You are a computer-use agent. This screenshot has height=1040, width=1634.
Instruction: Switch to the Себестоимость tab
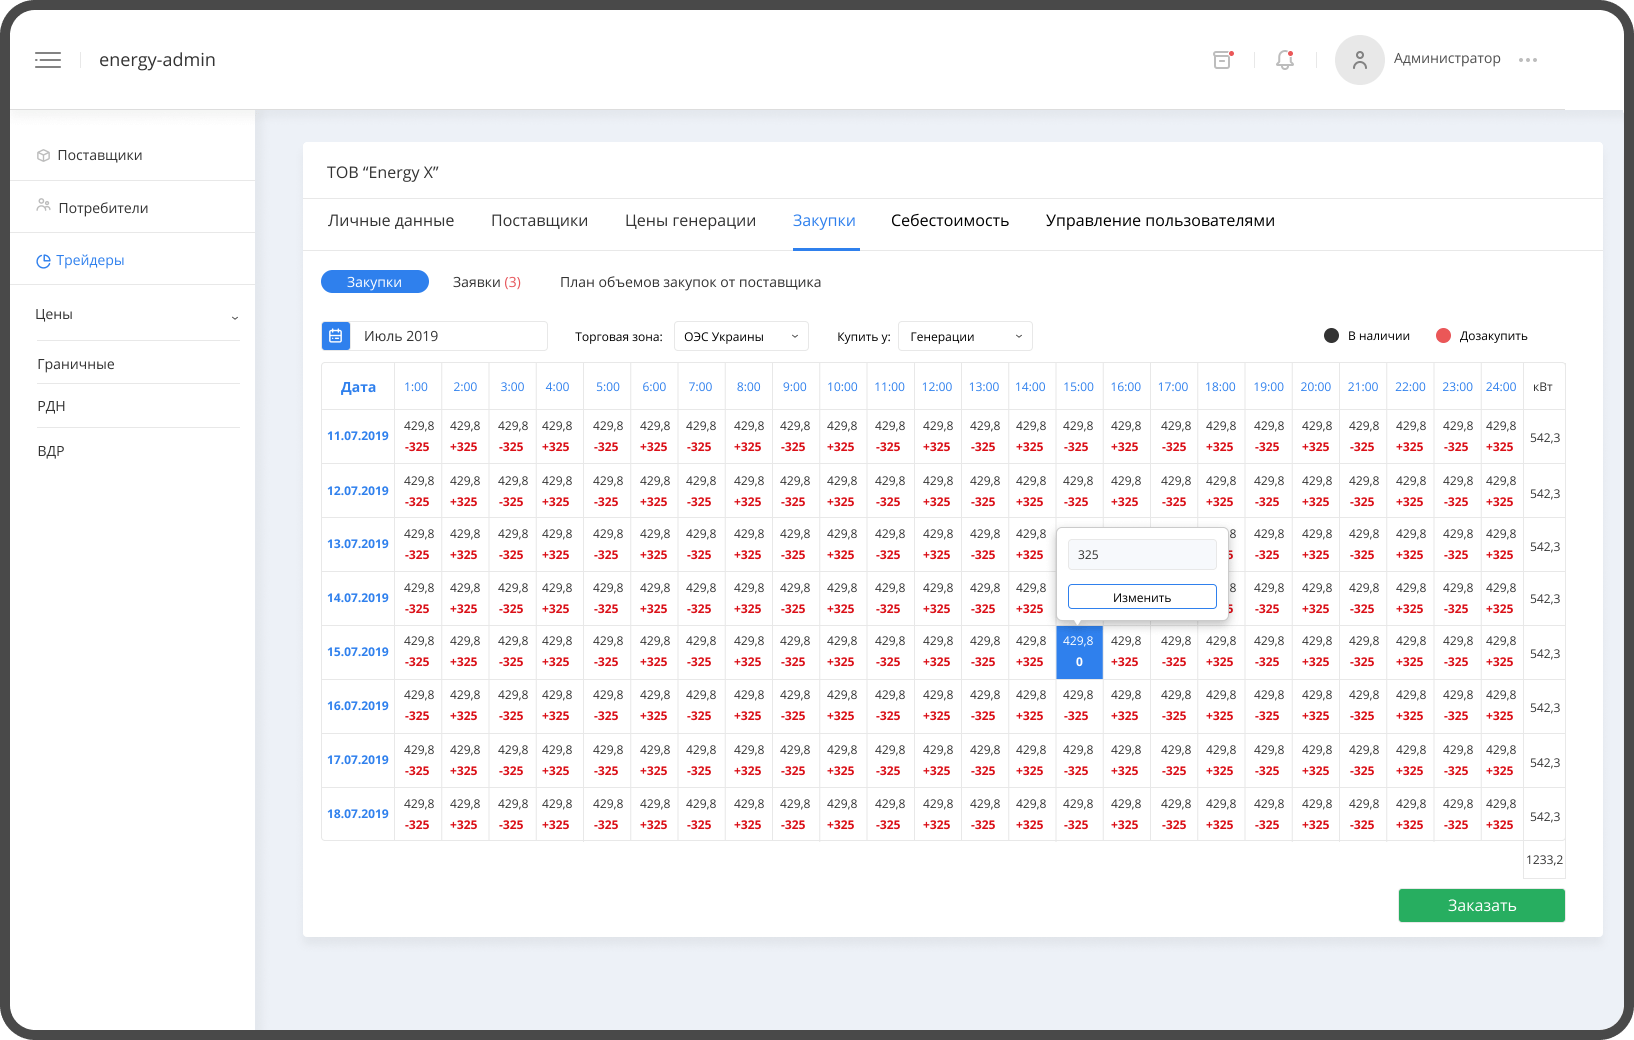point(949,221)
